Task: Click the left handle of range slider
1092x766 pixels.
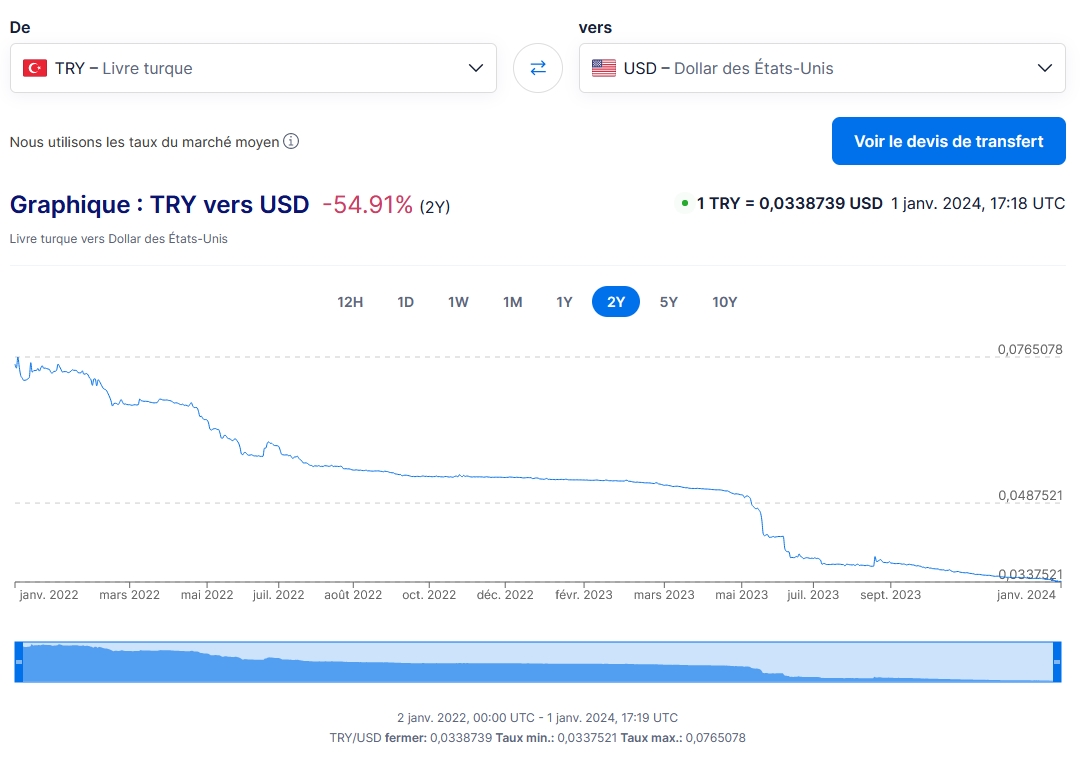Action: (x=19, y=662)
